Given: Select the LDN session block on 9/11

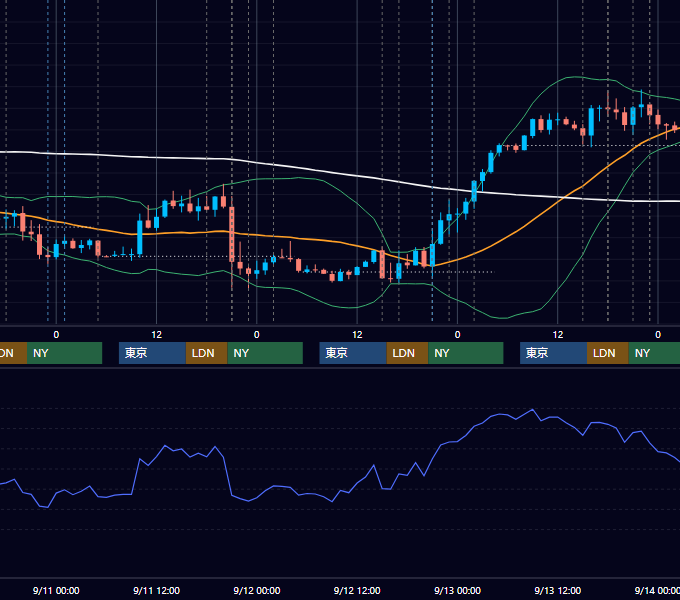Looking at the screenshot, I should [206, 353].
